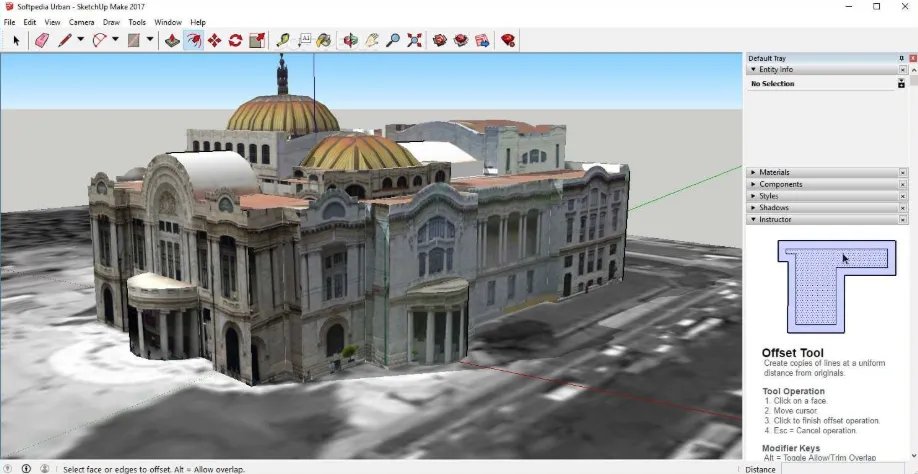Click the "No Selection" text
The height and width of the screenshot is (474, 918).
click(x=773, y=84)
